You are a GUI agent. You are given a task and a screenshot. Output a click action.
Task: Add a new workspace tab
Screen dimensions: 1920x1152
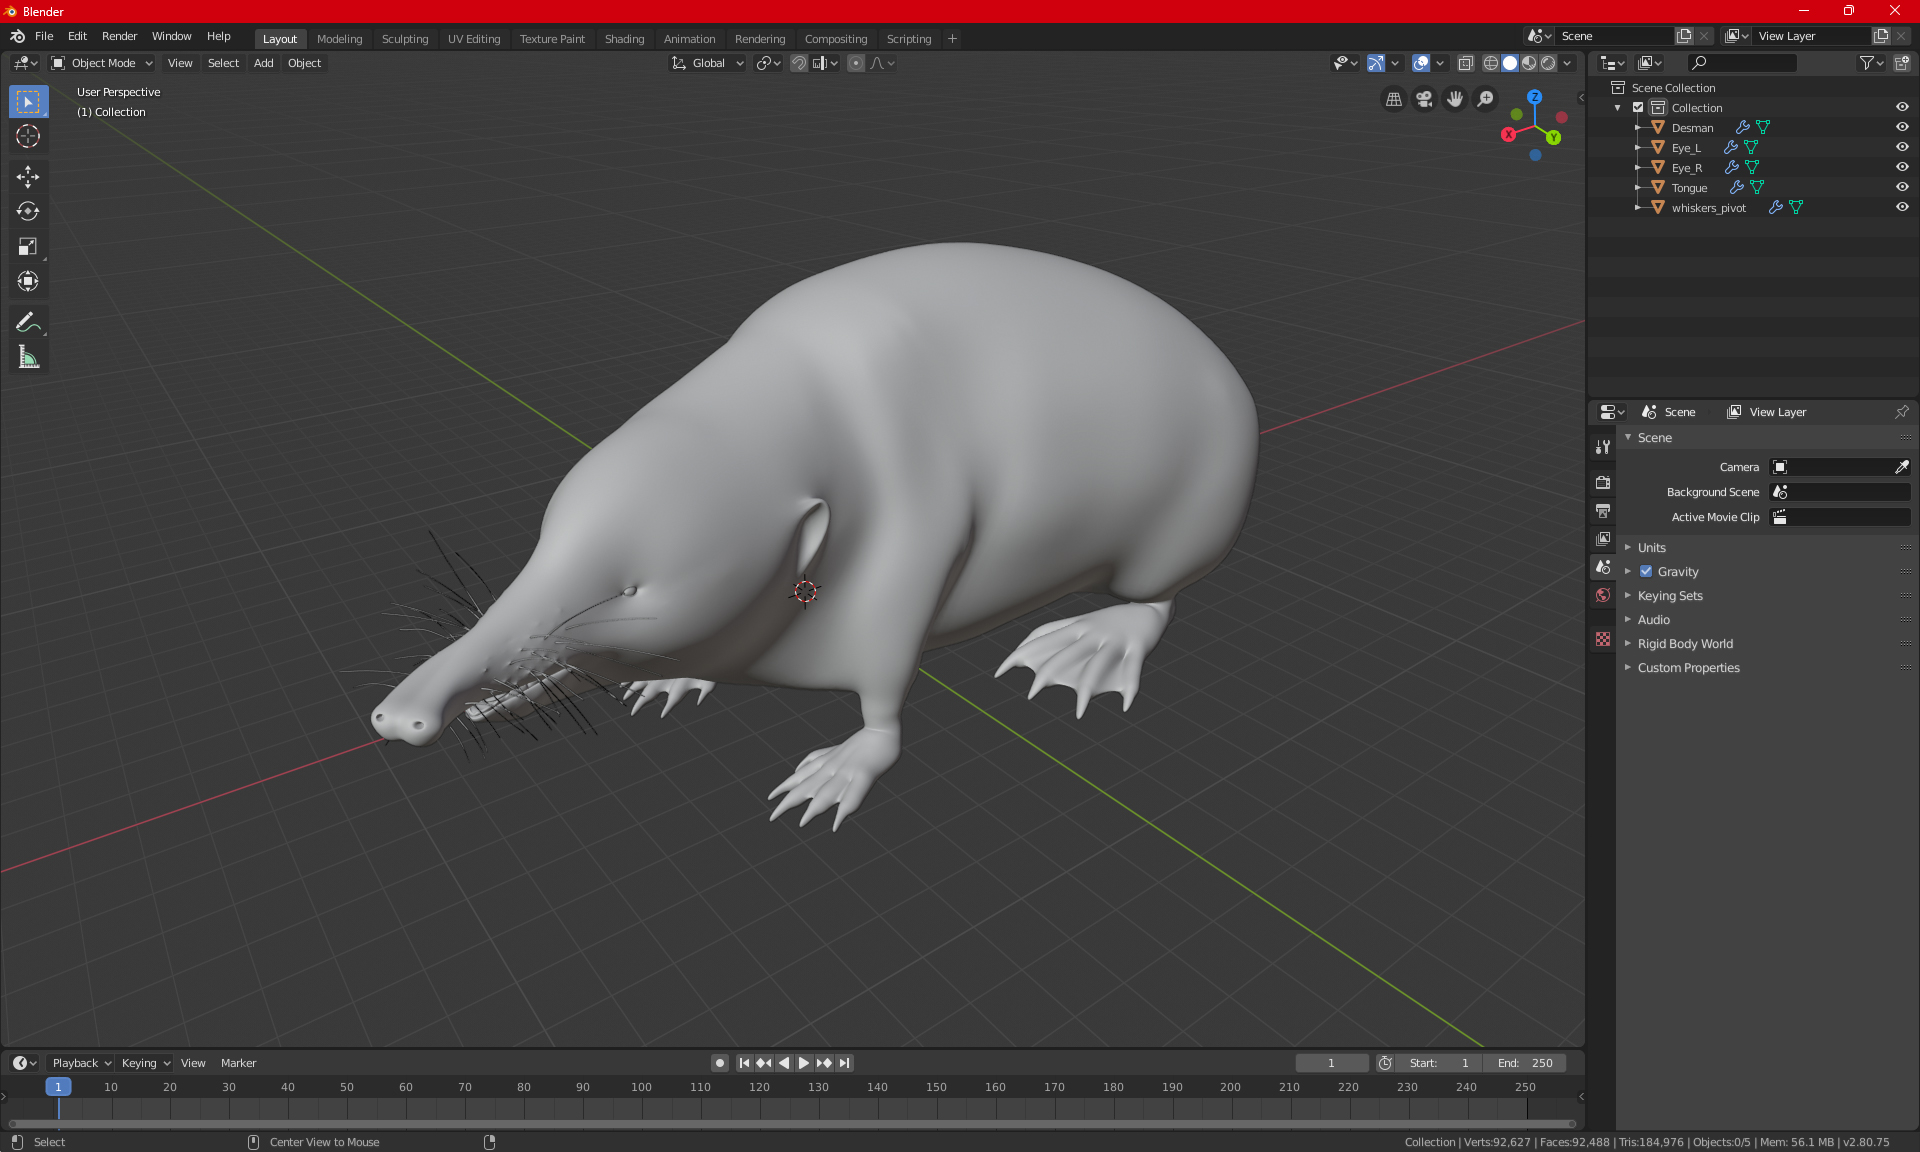(x=952, y=39)
